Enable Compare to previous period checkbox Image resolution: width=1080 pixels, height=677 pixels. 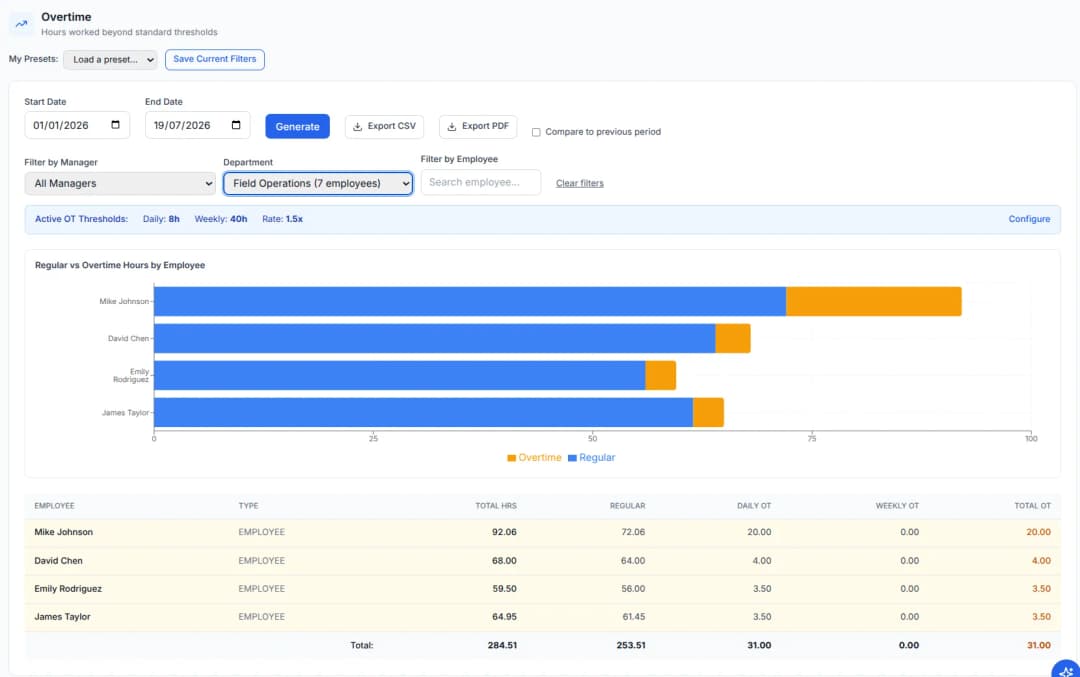[x=536, y=132]
